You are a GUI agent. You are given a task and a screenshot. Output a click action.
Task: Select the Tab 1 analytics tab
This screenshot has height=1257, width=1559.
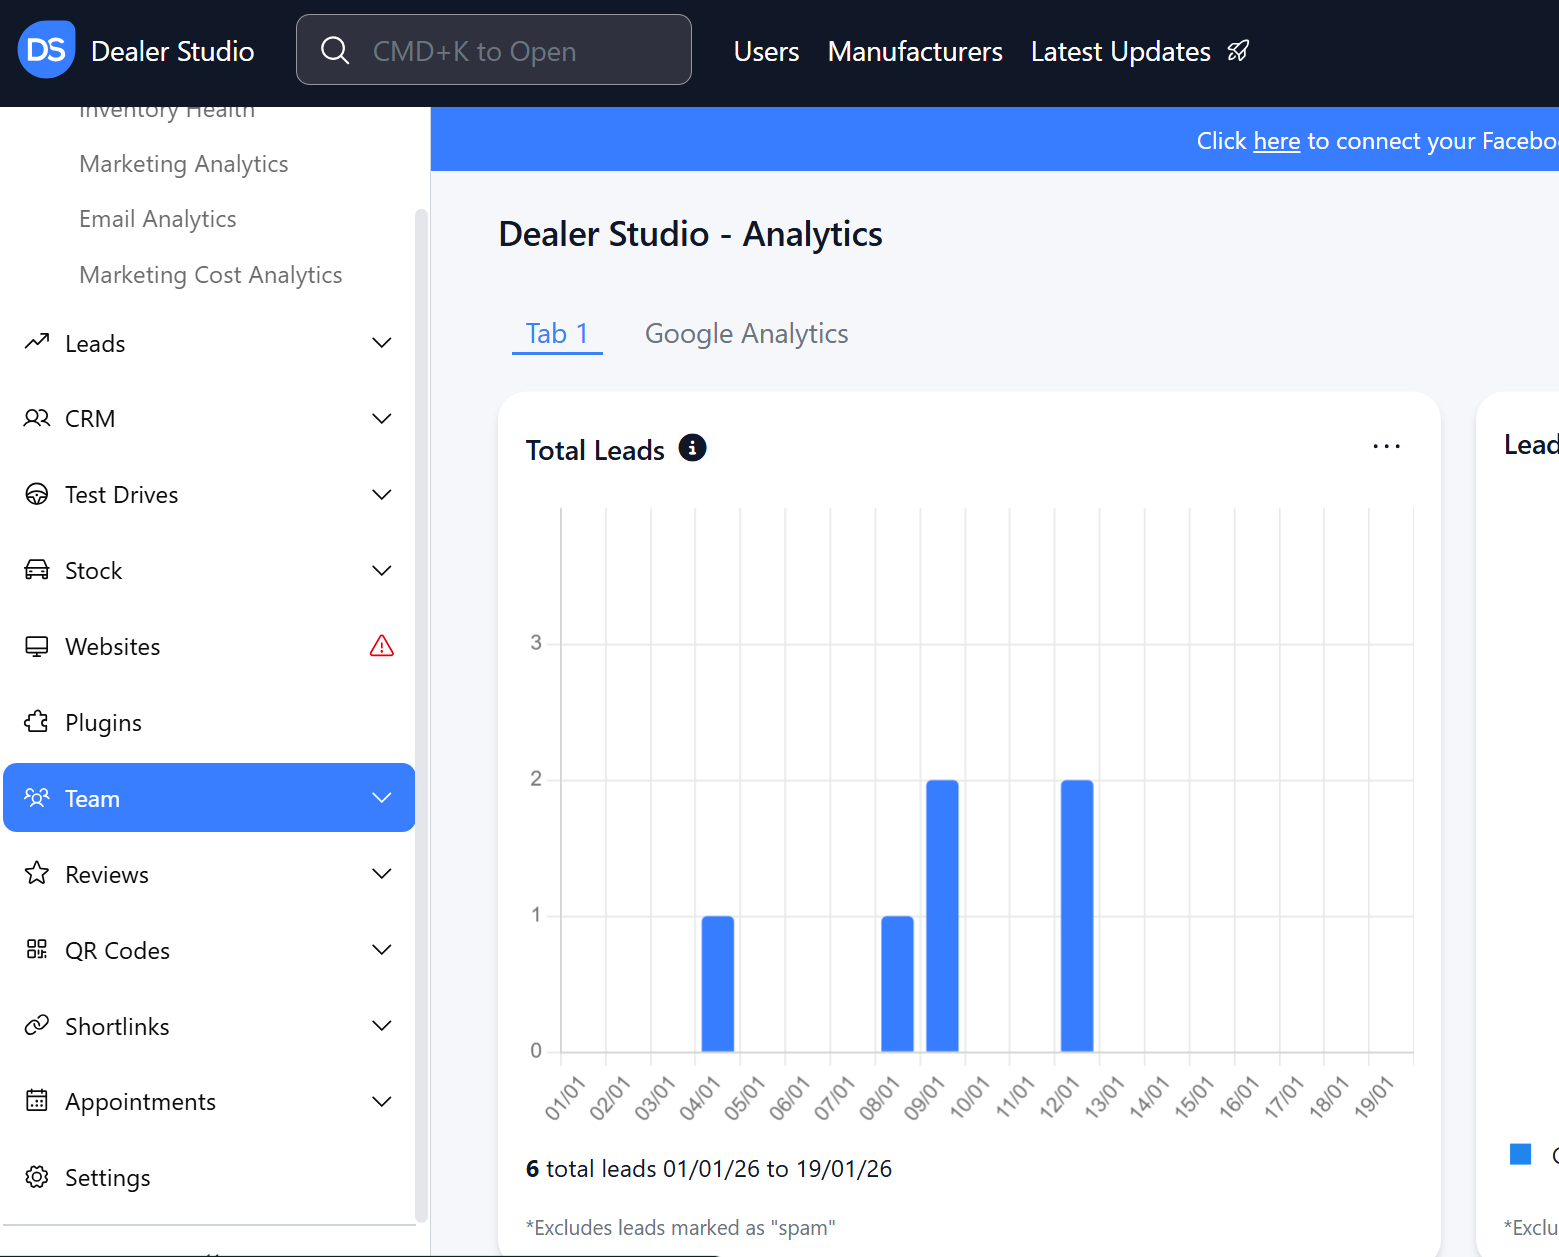tap(557, 334)
